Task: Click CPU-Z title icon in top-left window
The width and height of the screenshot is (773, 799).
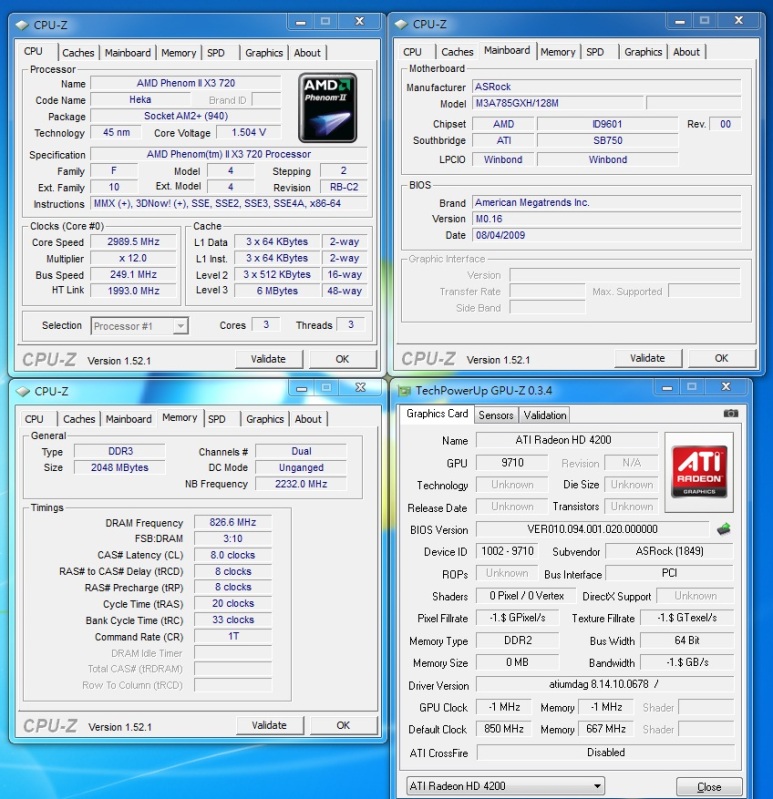Action: (x=22, y=25)
